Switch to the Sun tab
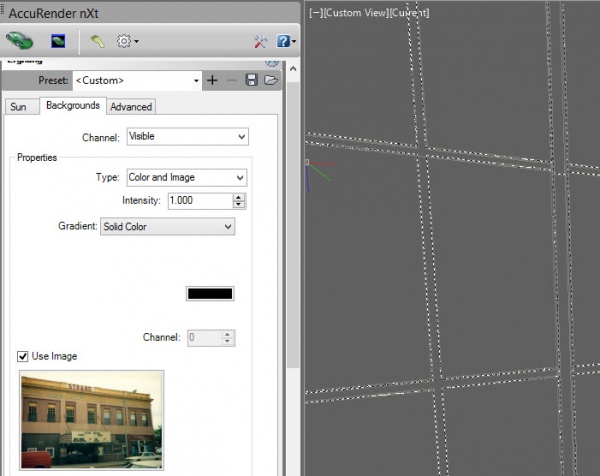Viewport: 600px width, 476px height. click(18, 107)
